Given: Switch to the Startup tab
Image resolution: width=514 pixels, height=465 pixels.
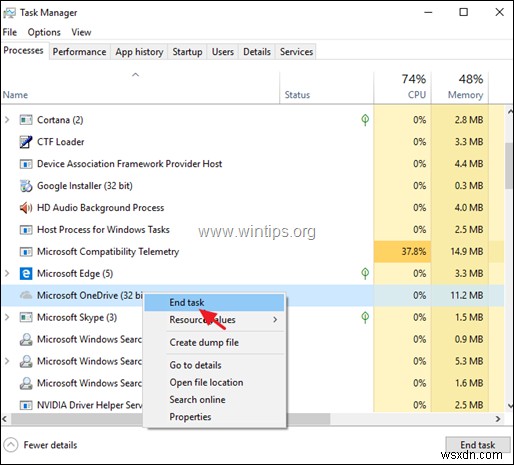Looking at the screenshot, I should 187,52.
